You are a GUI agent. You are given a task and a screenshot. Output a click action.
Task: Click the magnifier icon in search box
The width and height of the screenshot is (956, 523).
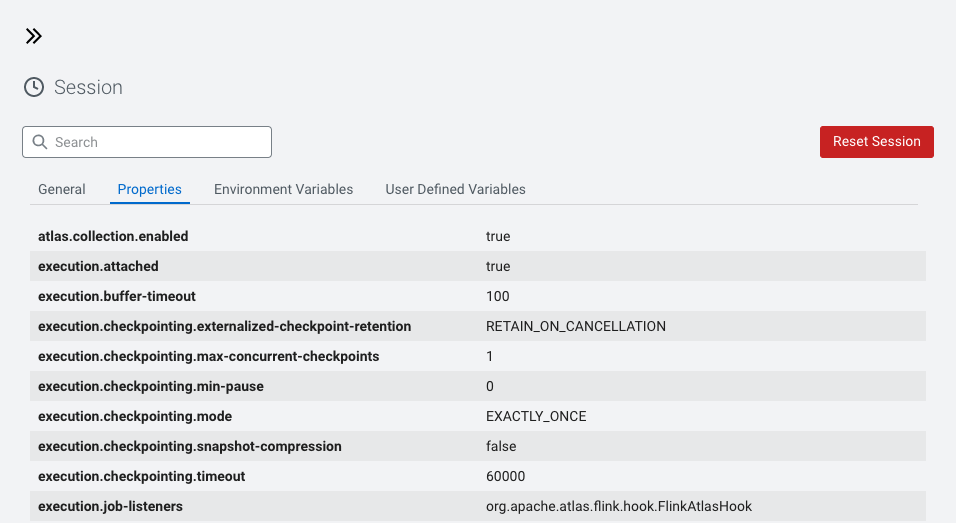point(40,142)
